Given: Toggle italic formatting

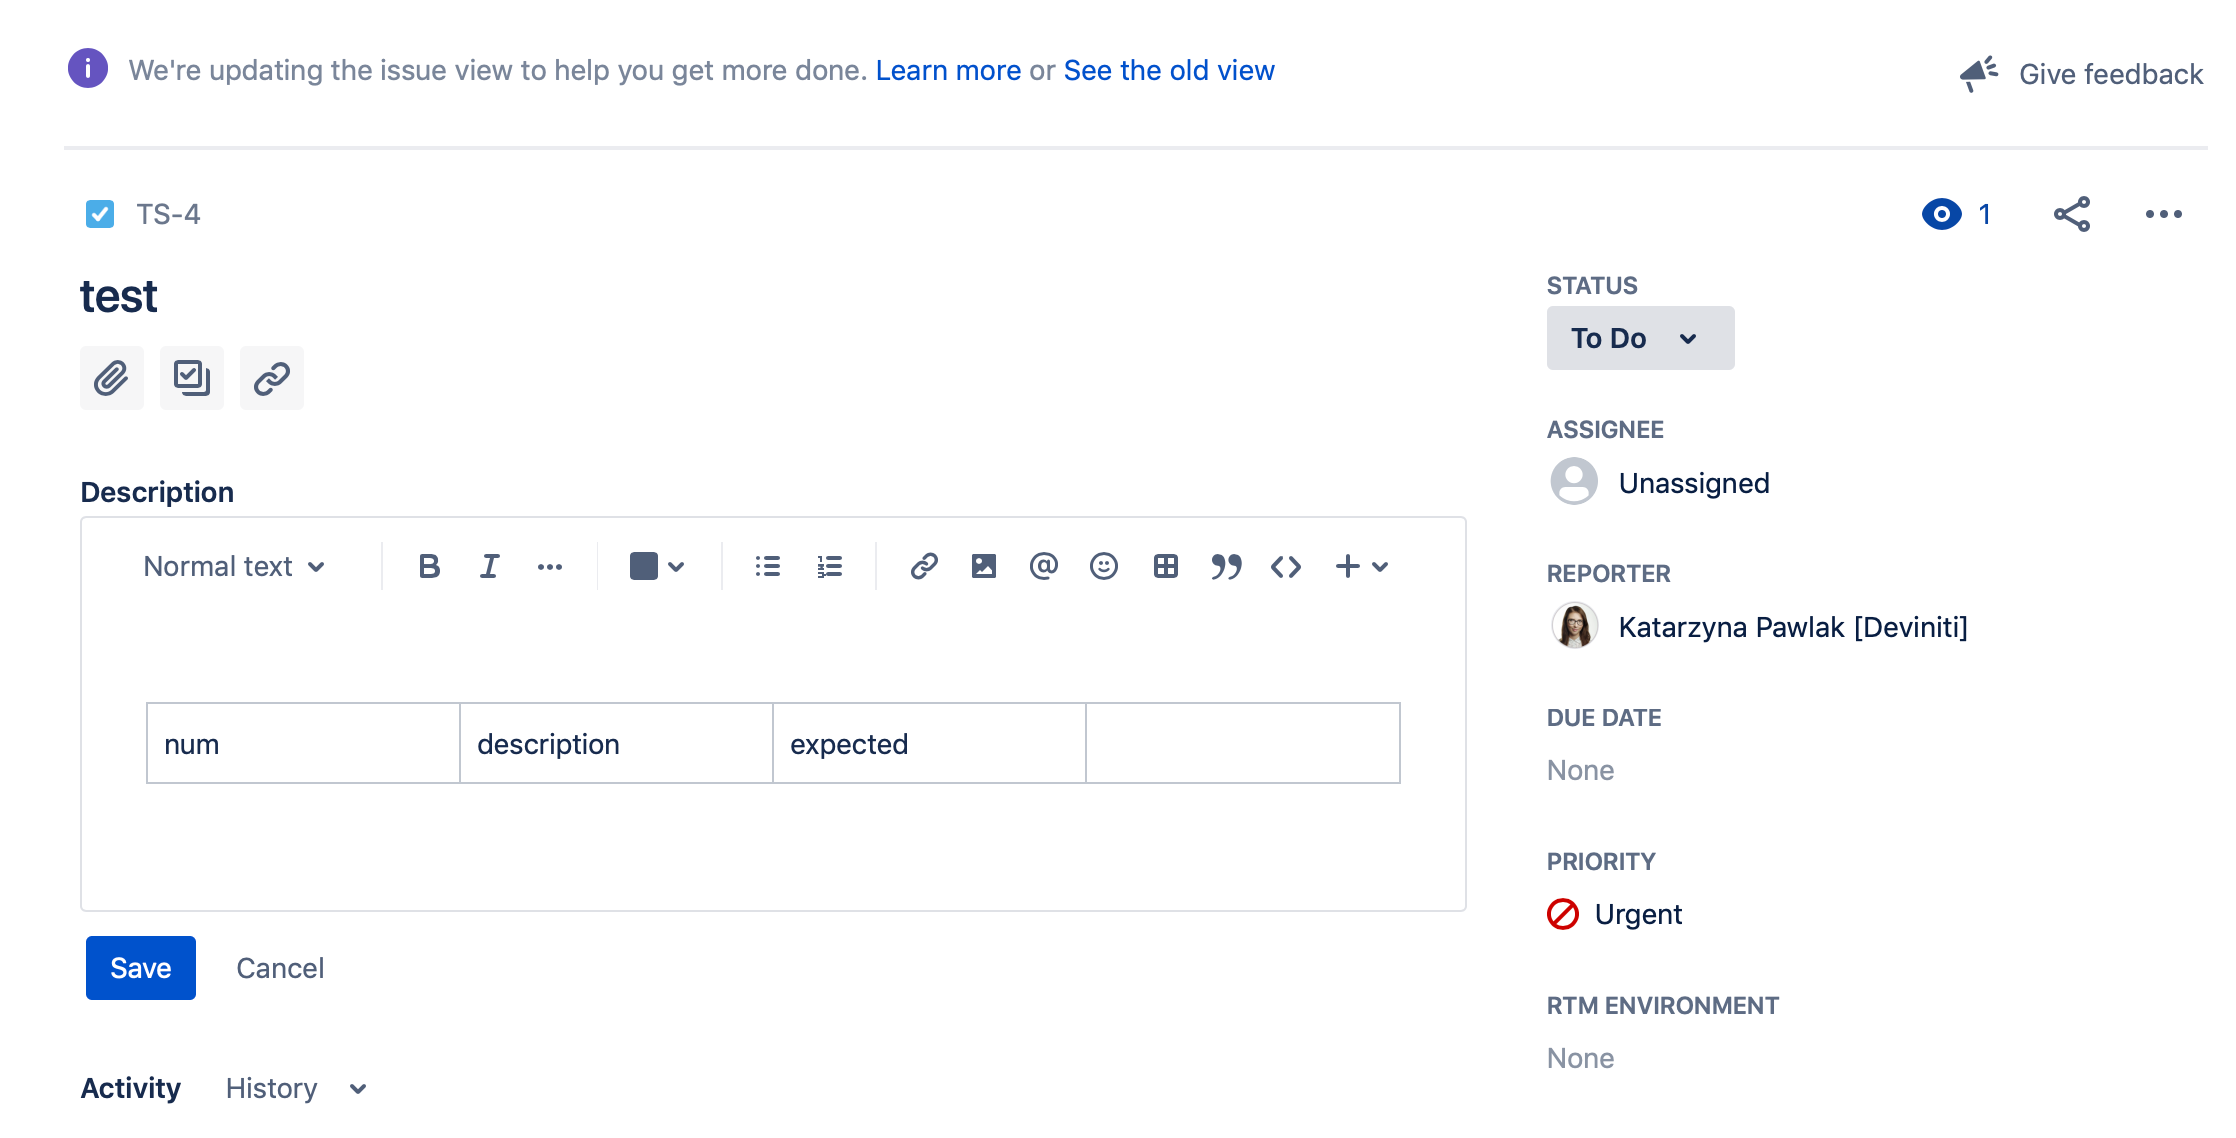Looking at the screenshot, I should tap(489, 567).
